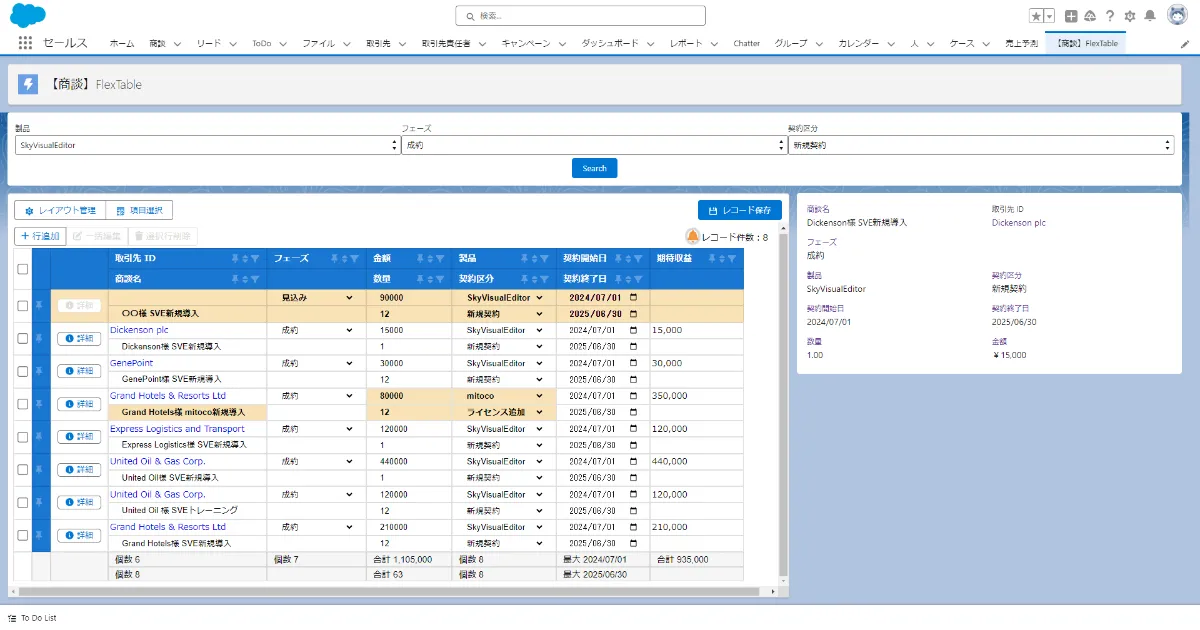Viewport: 1200px width, 630px height.
Task: Check the United Oil様 SVE新規導入 row checkbox
Action: (23, 470)
